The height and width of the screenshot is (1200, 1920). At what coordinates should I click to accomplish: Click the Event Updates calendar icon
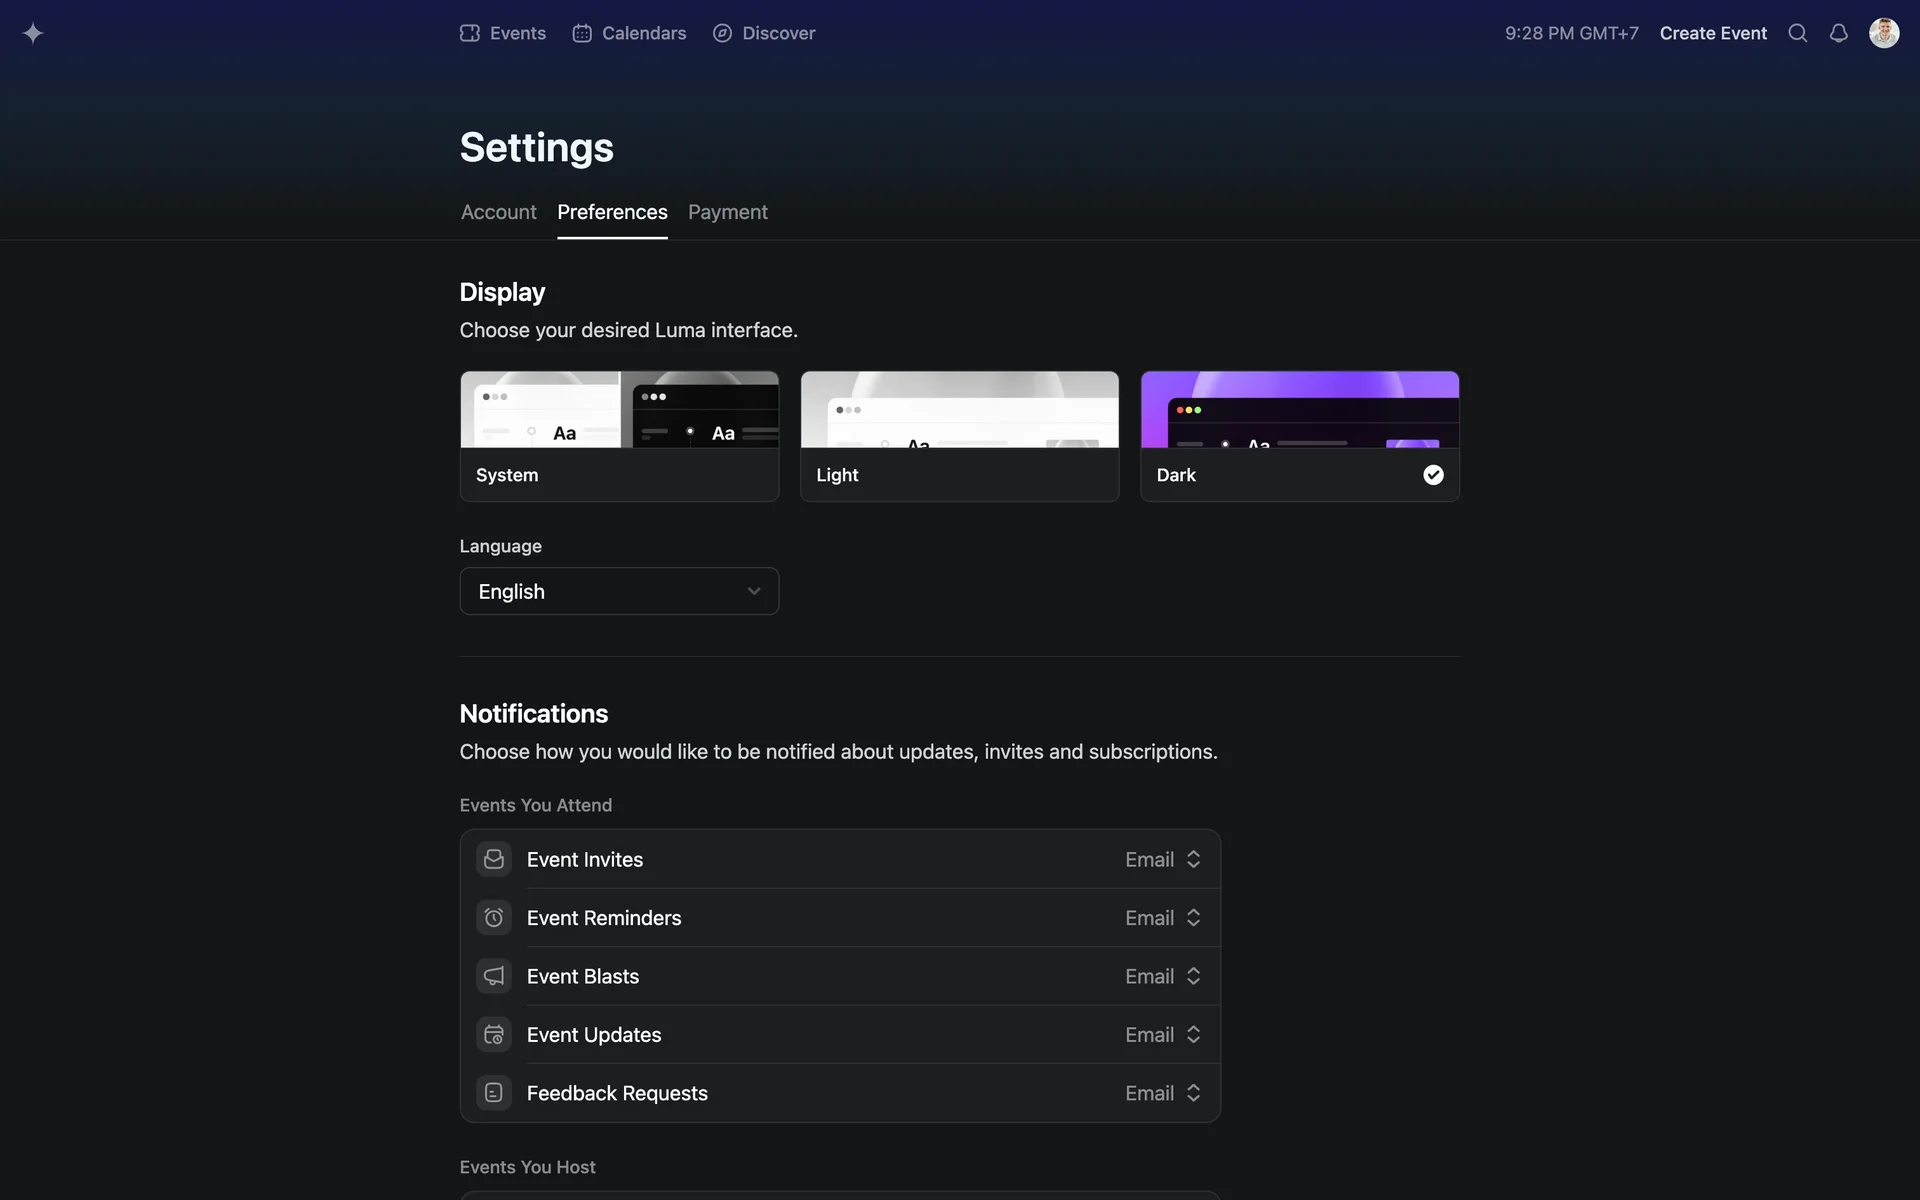pyautogui.click(x=493, y=1034)
